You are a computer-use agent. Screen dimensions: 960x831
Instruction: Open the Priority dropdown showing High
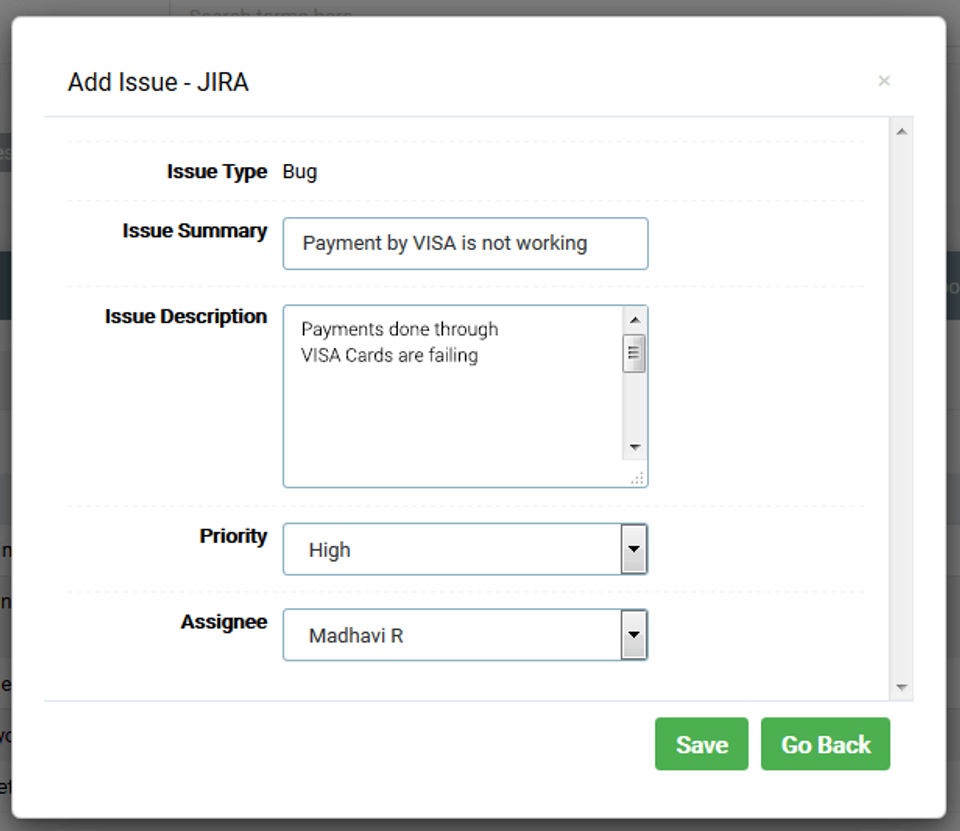[465, 549]
